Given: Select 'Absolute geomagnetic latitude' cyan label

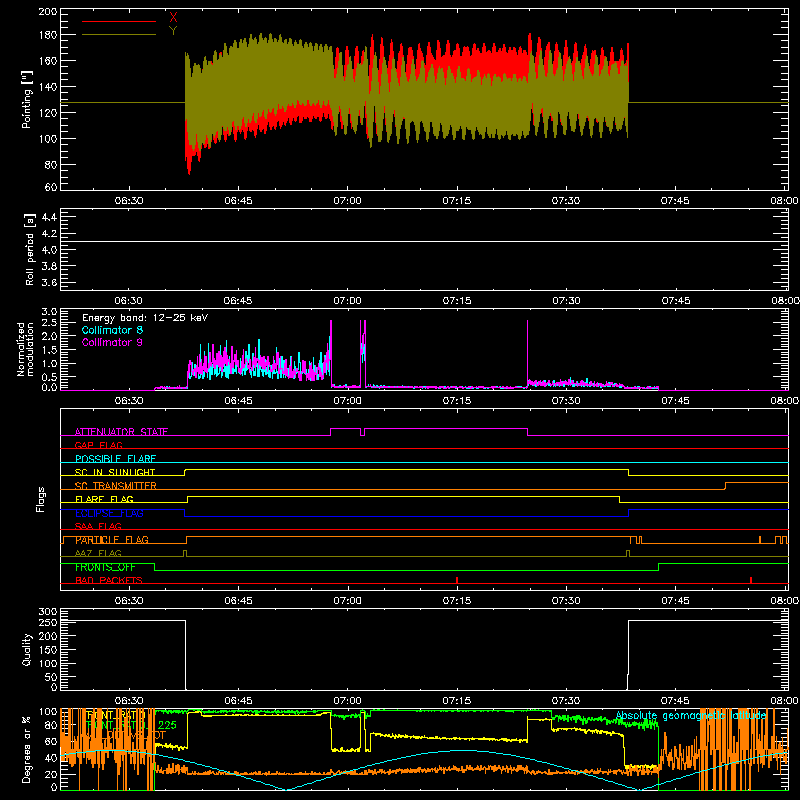Looking at the screenshot, I should [x=691, y=715].
